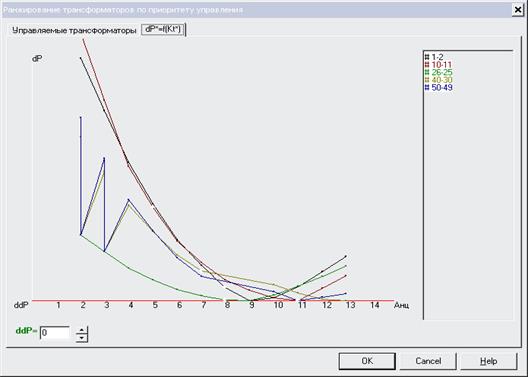
Task: Click the dP axis label
Action: click(37, 59)
